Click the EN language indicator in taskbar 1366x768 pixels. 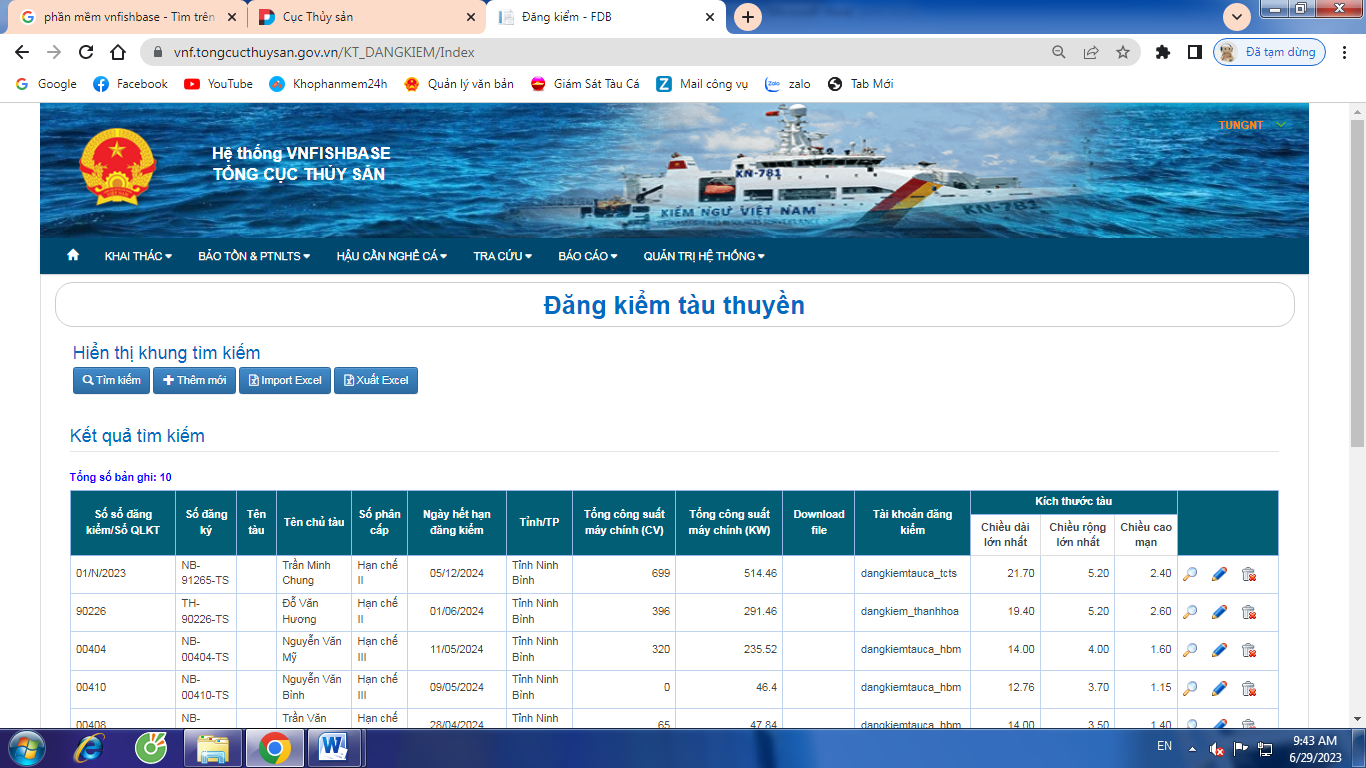(1164, 746)
